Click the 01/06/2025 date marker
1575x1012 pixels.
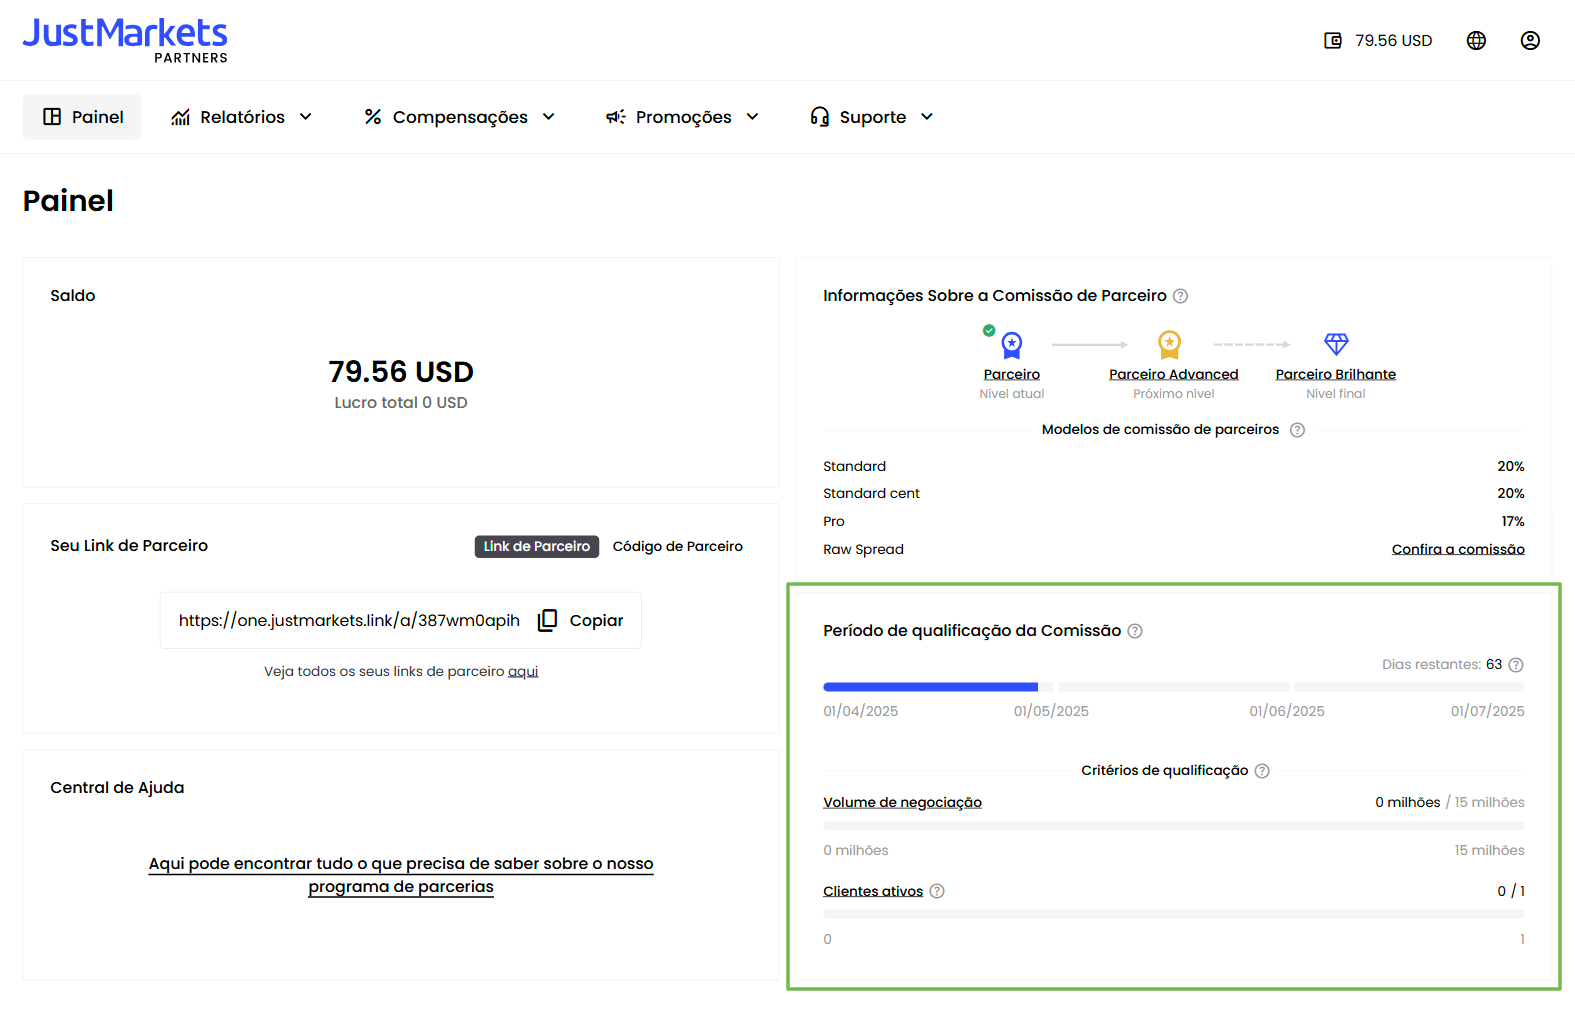(x=1287, y=711)
